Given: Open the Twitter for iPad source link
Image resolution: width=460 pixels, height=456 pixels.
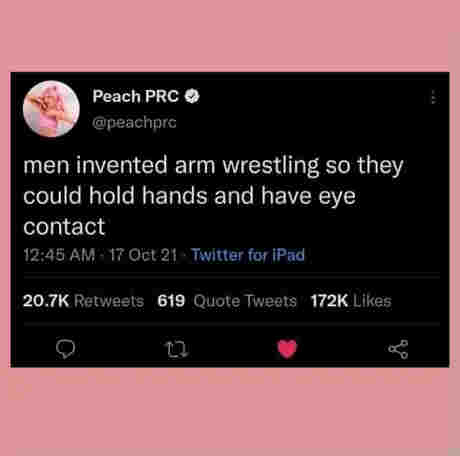Looking at the screenshot, I should 248,255.
